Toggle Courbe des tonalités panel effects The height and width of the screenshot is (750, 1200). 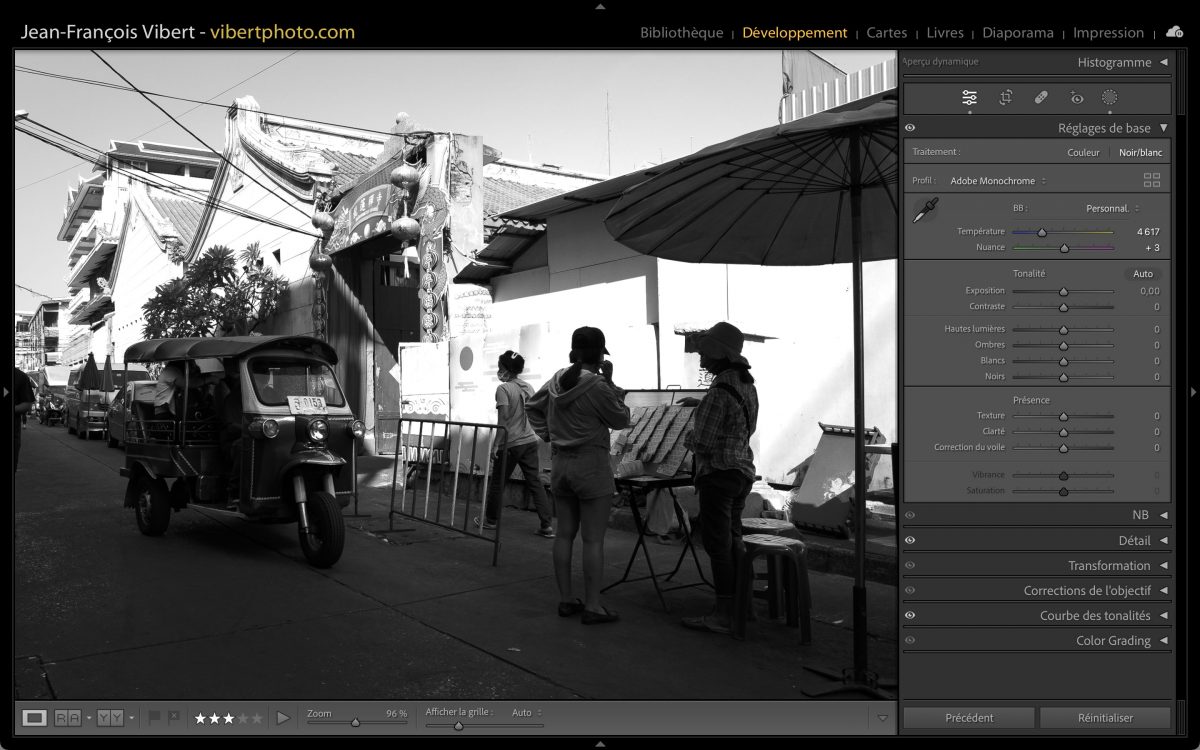tap(910, 615)
